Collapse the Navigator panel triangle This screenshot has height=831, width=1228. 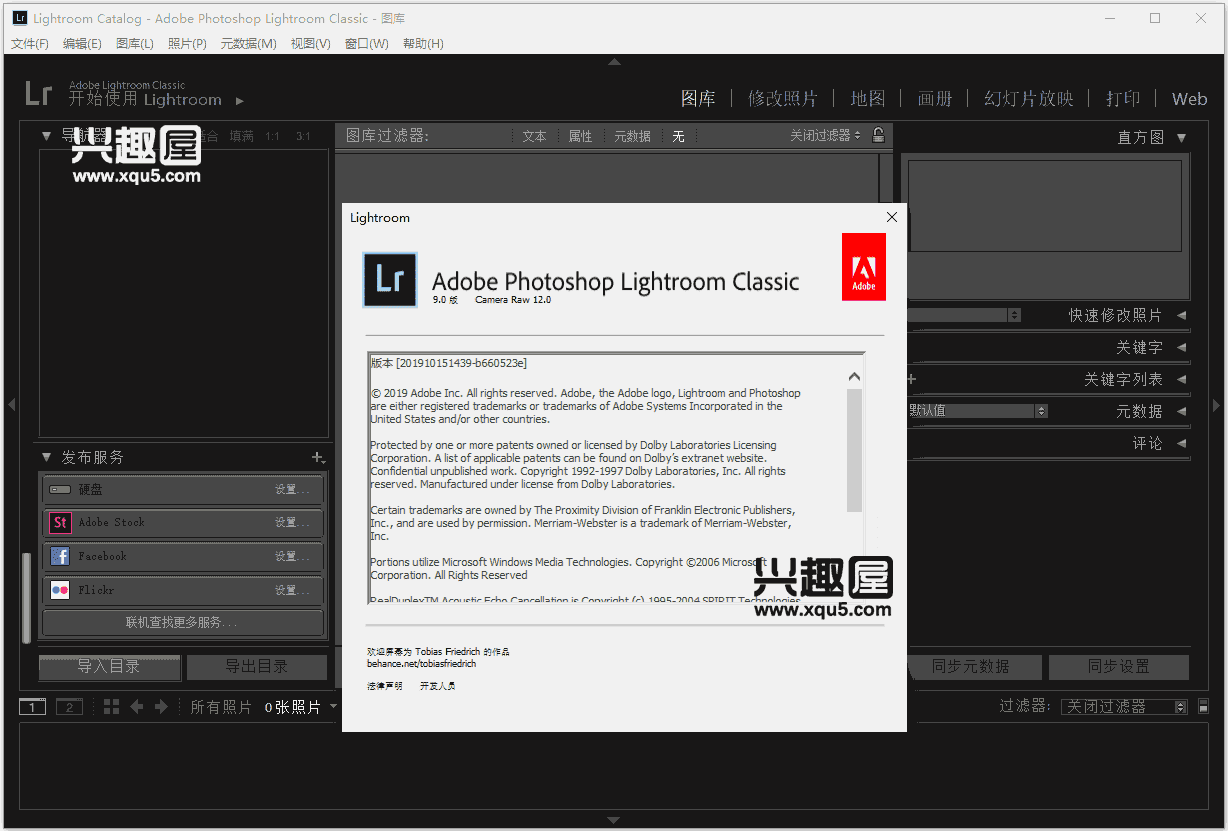tap(46, 135)
